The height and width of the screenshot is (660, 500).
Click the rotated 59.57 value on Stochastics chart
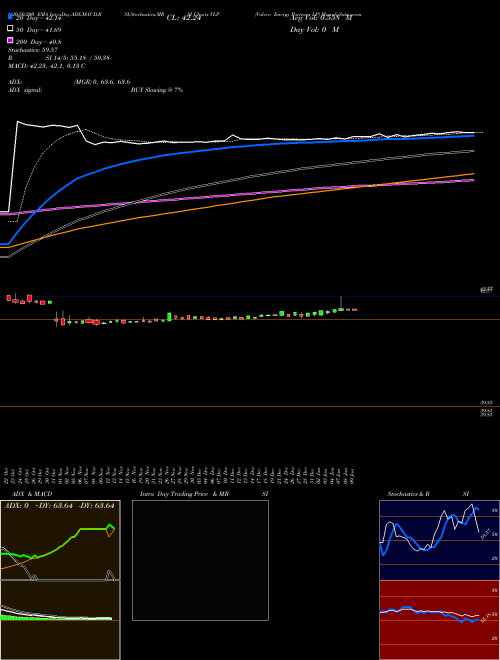(485, 534)
